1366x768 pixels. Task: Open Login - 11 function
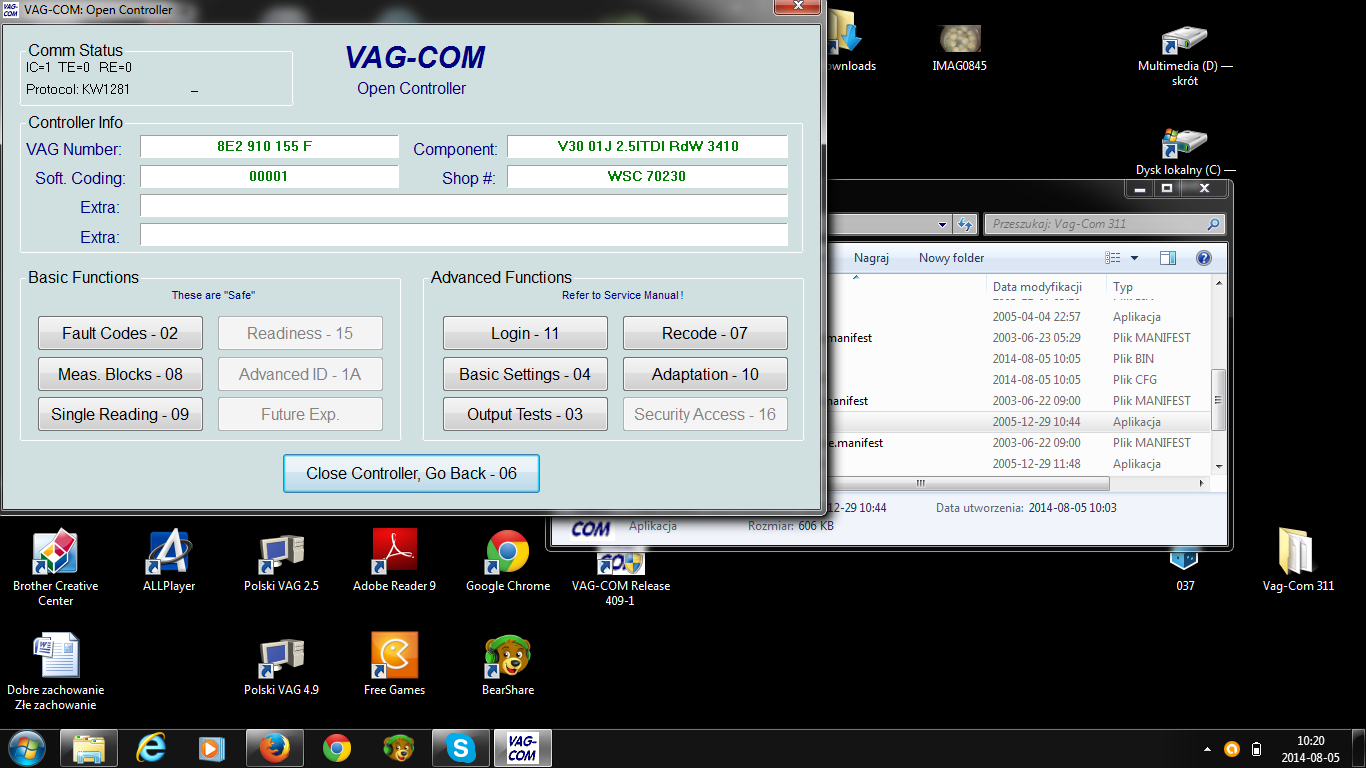tap(525, 333)
